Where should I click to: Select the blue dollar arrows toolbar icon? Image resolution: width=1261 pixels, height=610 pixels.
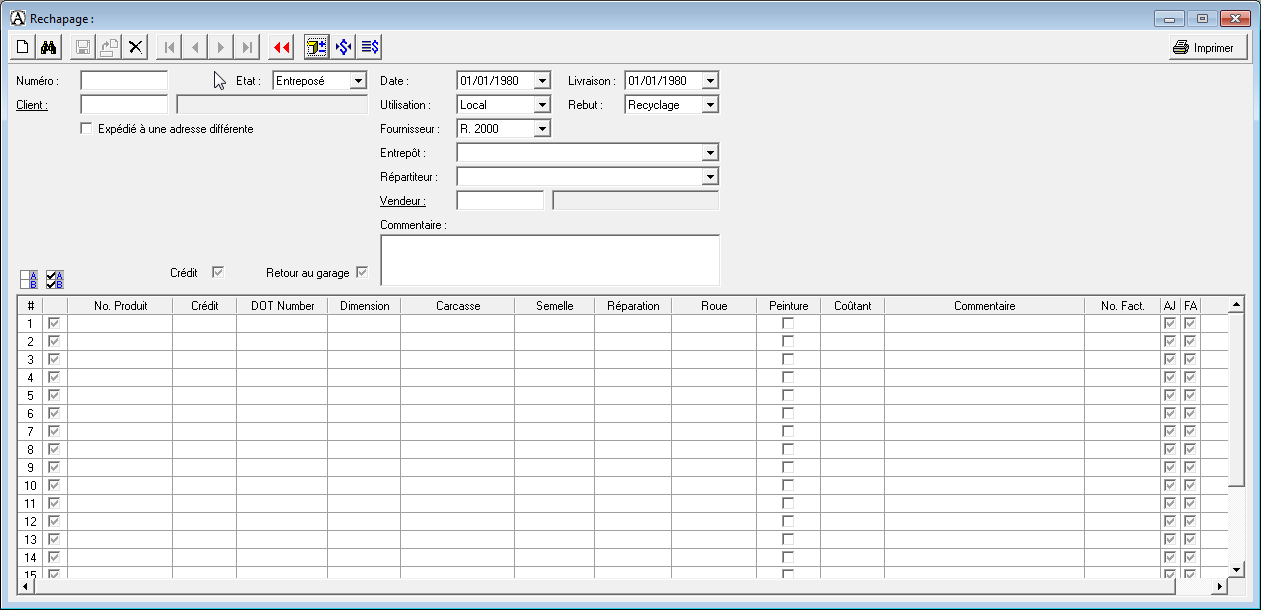342,46
